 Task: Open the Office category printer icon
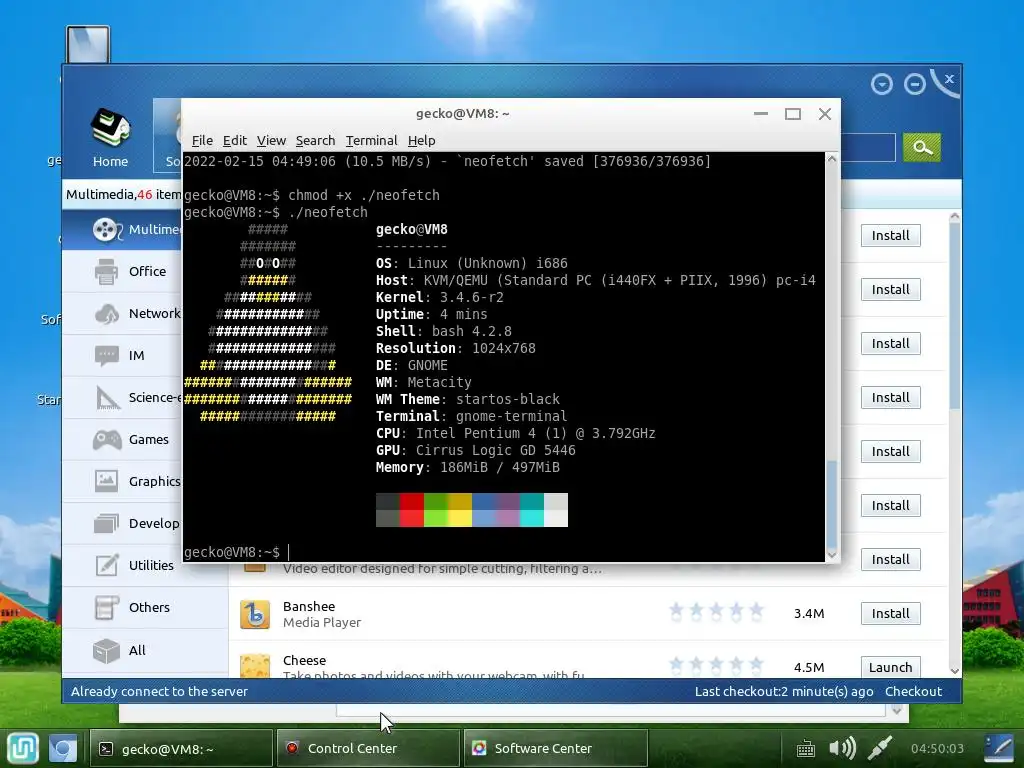tap(106, 271)
